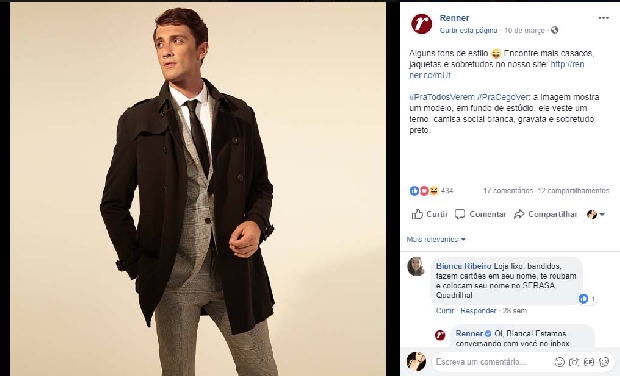Click the Comentar button
620x376 pixels.
pyautogui.click(x=480, y=214)
